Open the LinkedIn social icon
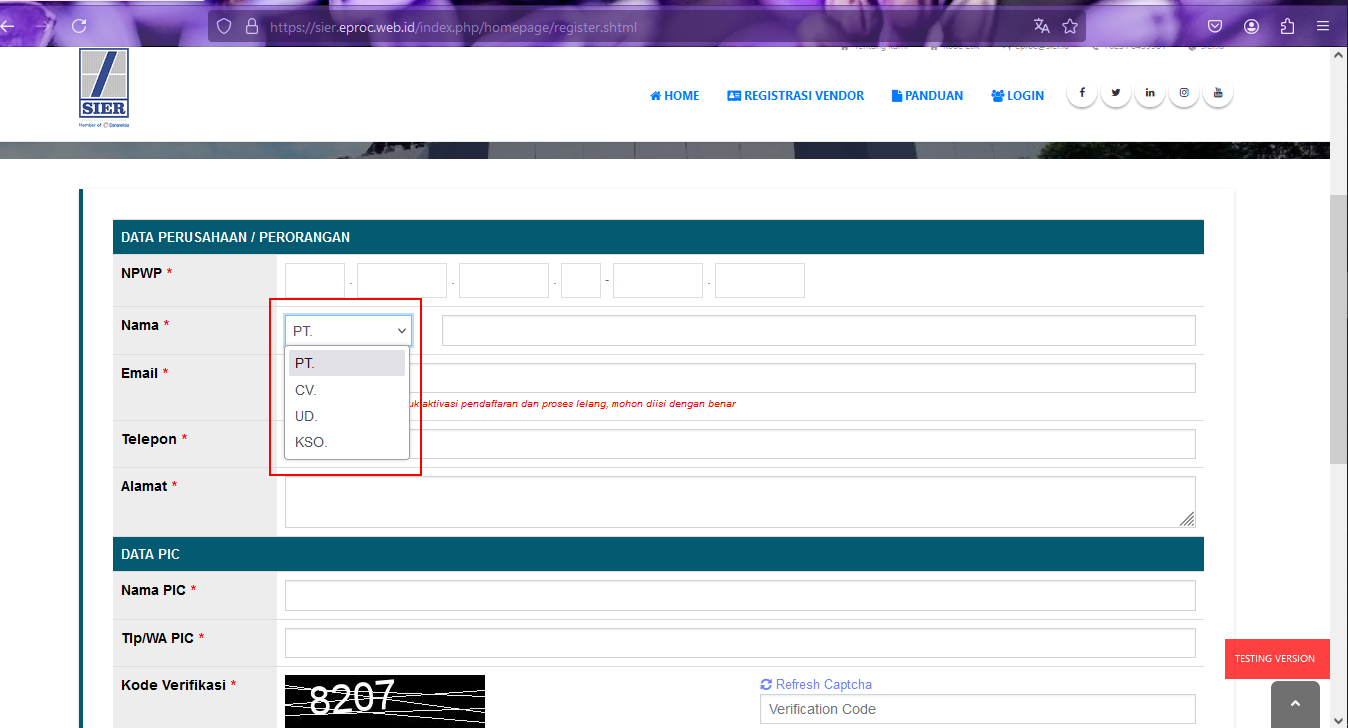The image size is (1348, 728). 1150,93
